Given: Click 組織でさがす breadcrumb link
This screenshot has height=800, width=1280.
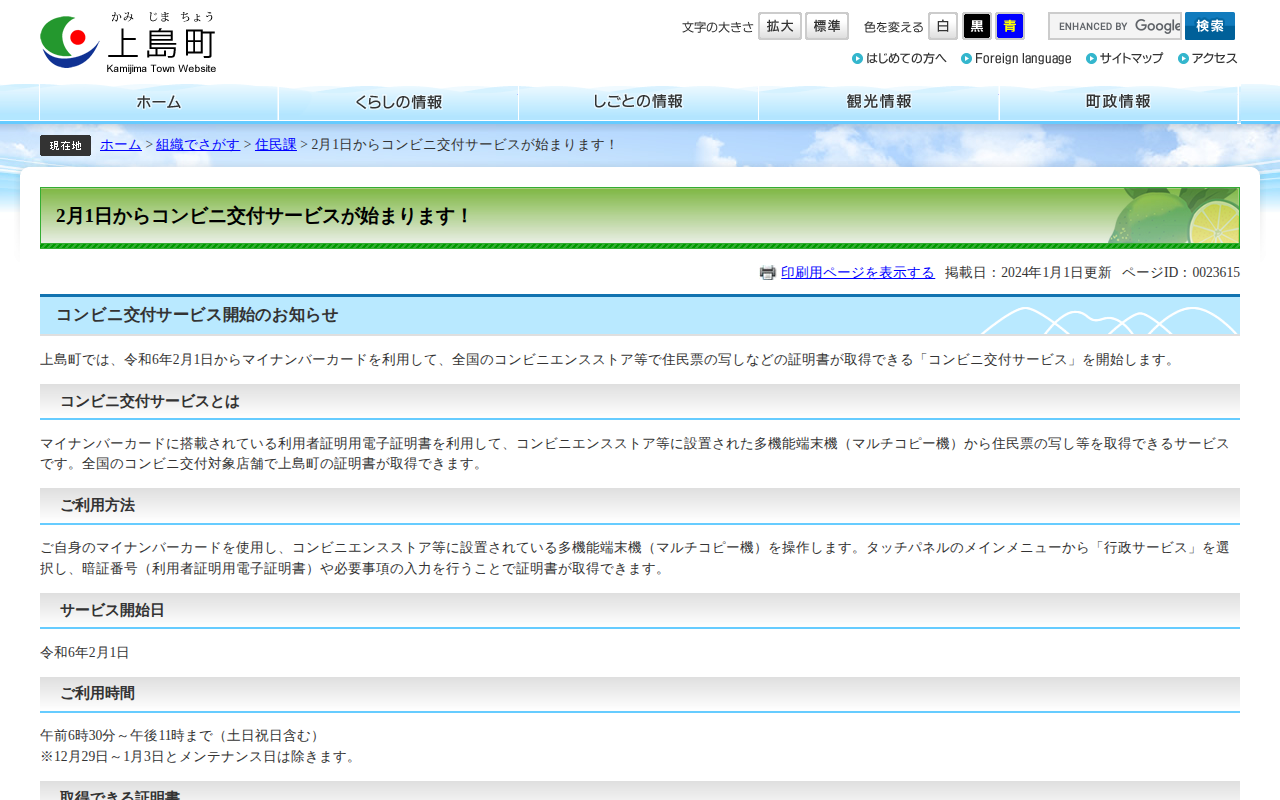Looking at the screenshot, I should click(x=198, y=145).
